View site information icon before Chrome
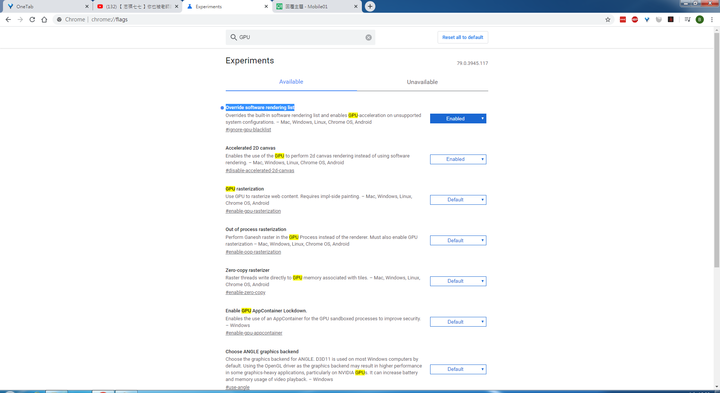Screen dimensions: 720x393 pyautogui.click(x=59, y=20)
